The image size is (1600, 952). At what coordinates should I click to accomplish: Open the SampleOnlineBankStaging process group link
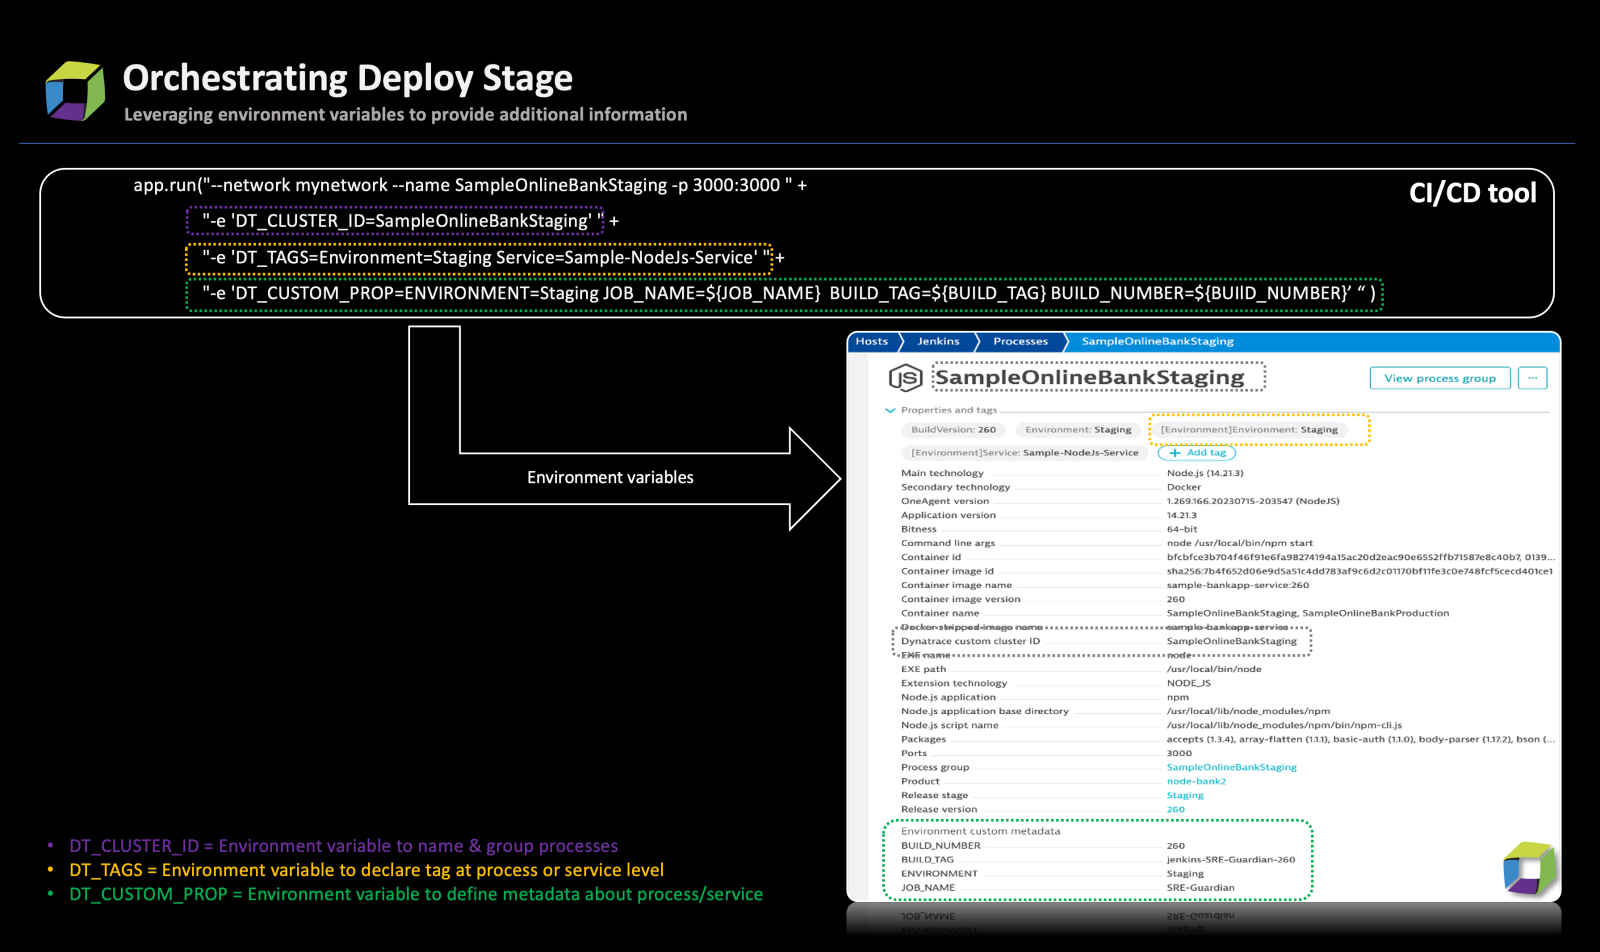point(1231,766)
